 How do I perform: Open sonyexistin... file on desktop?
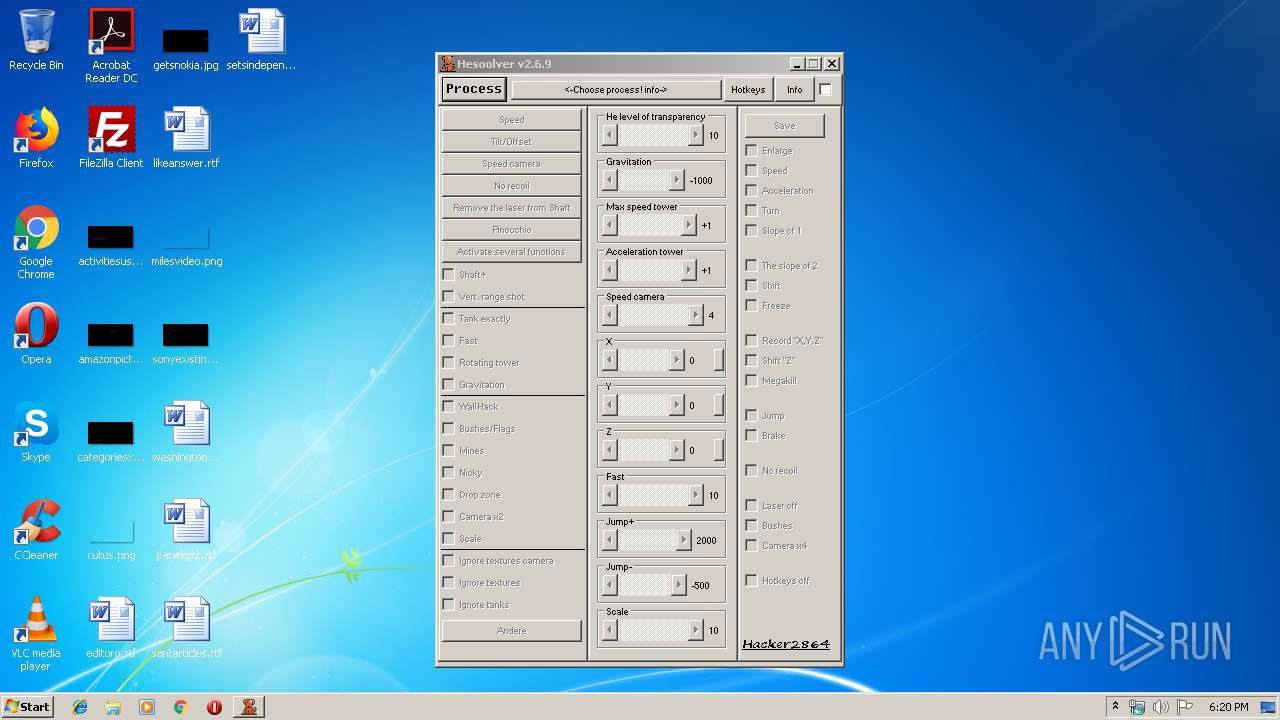coord(186,344)
